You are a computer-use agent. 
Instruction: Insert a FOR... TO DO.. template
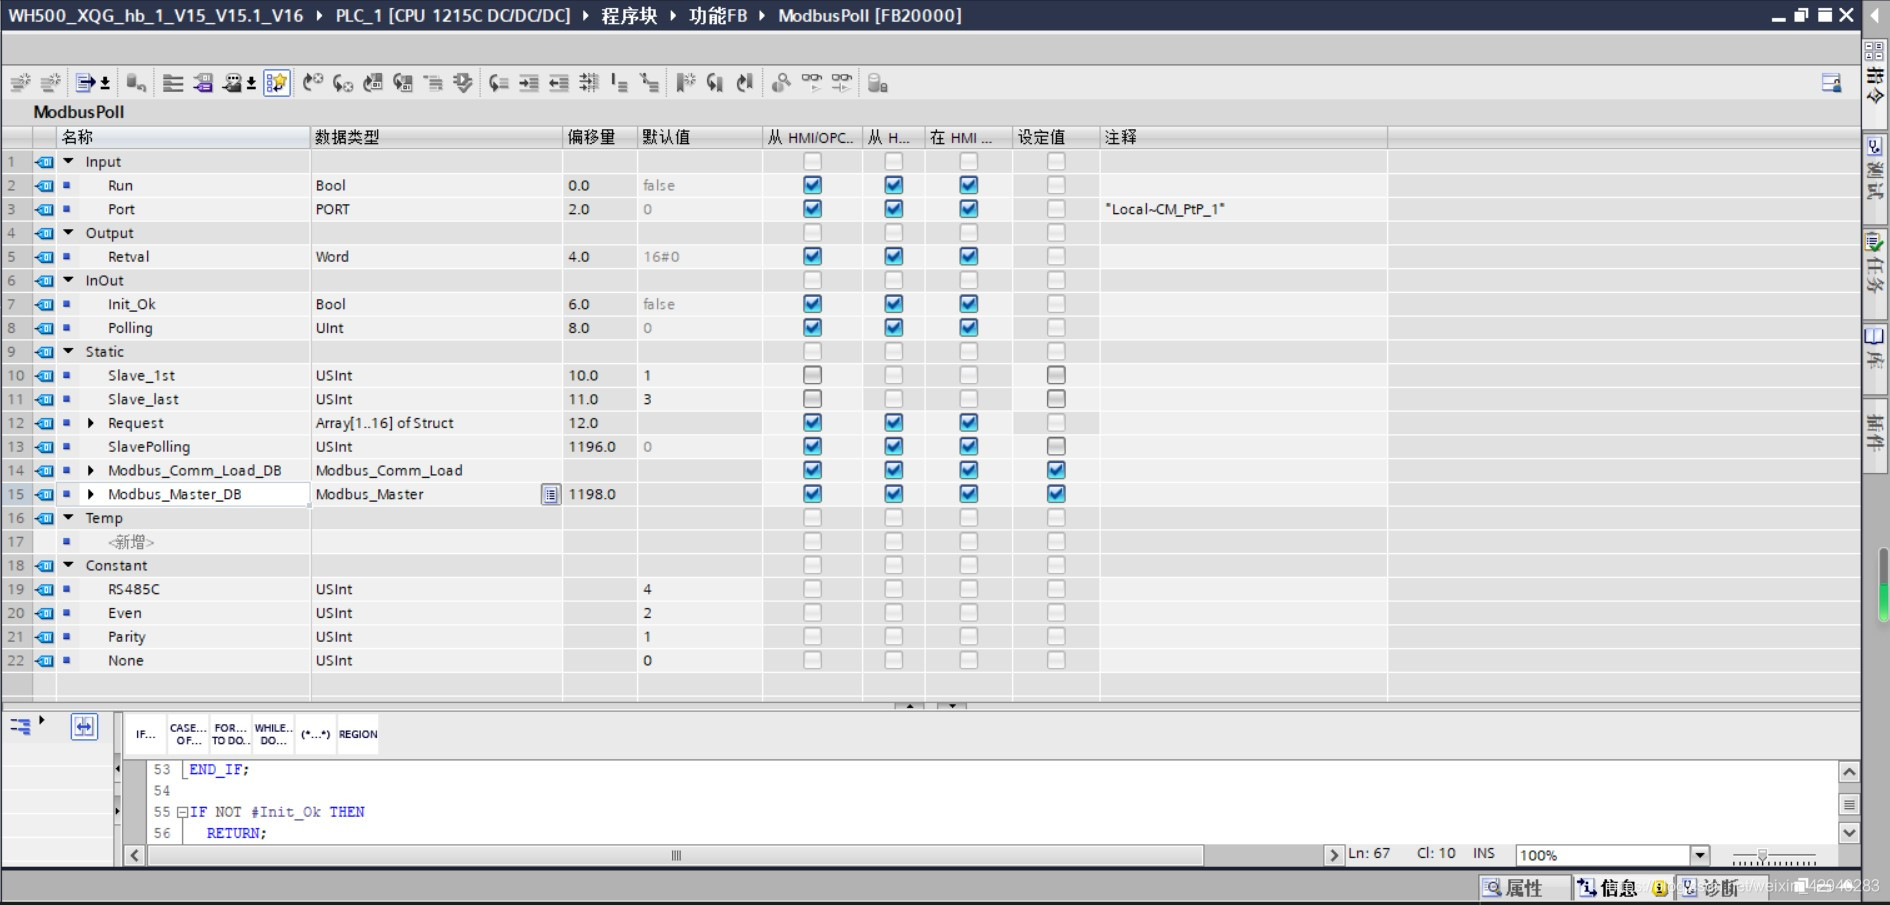tap(230, 734)
